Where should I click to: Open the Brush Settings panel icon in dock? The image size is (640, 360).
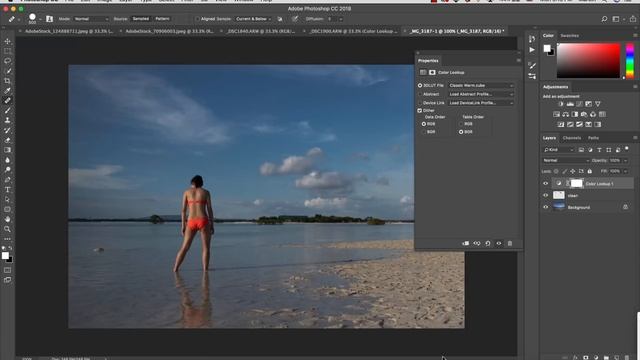532,65
